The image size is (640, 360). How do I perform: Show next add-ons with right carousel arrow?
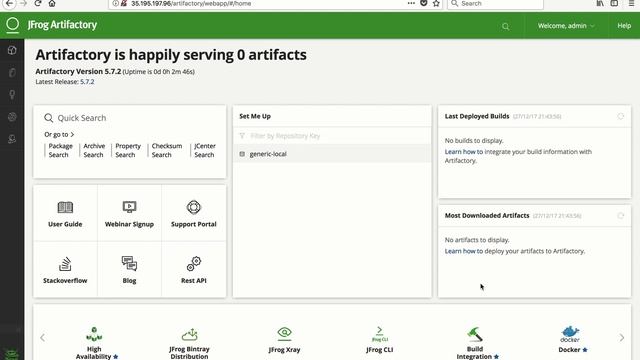point(622,338)
